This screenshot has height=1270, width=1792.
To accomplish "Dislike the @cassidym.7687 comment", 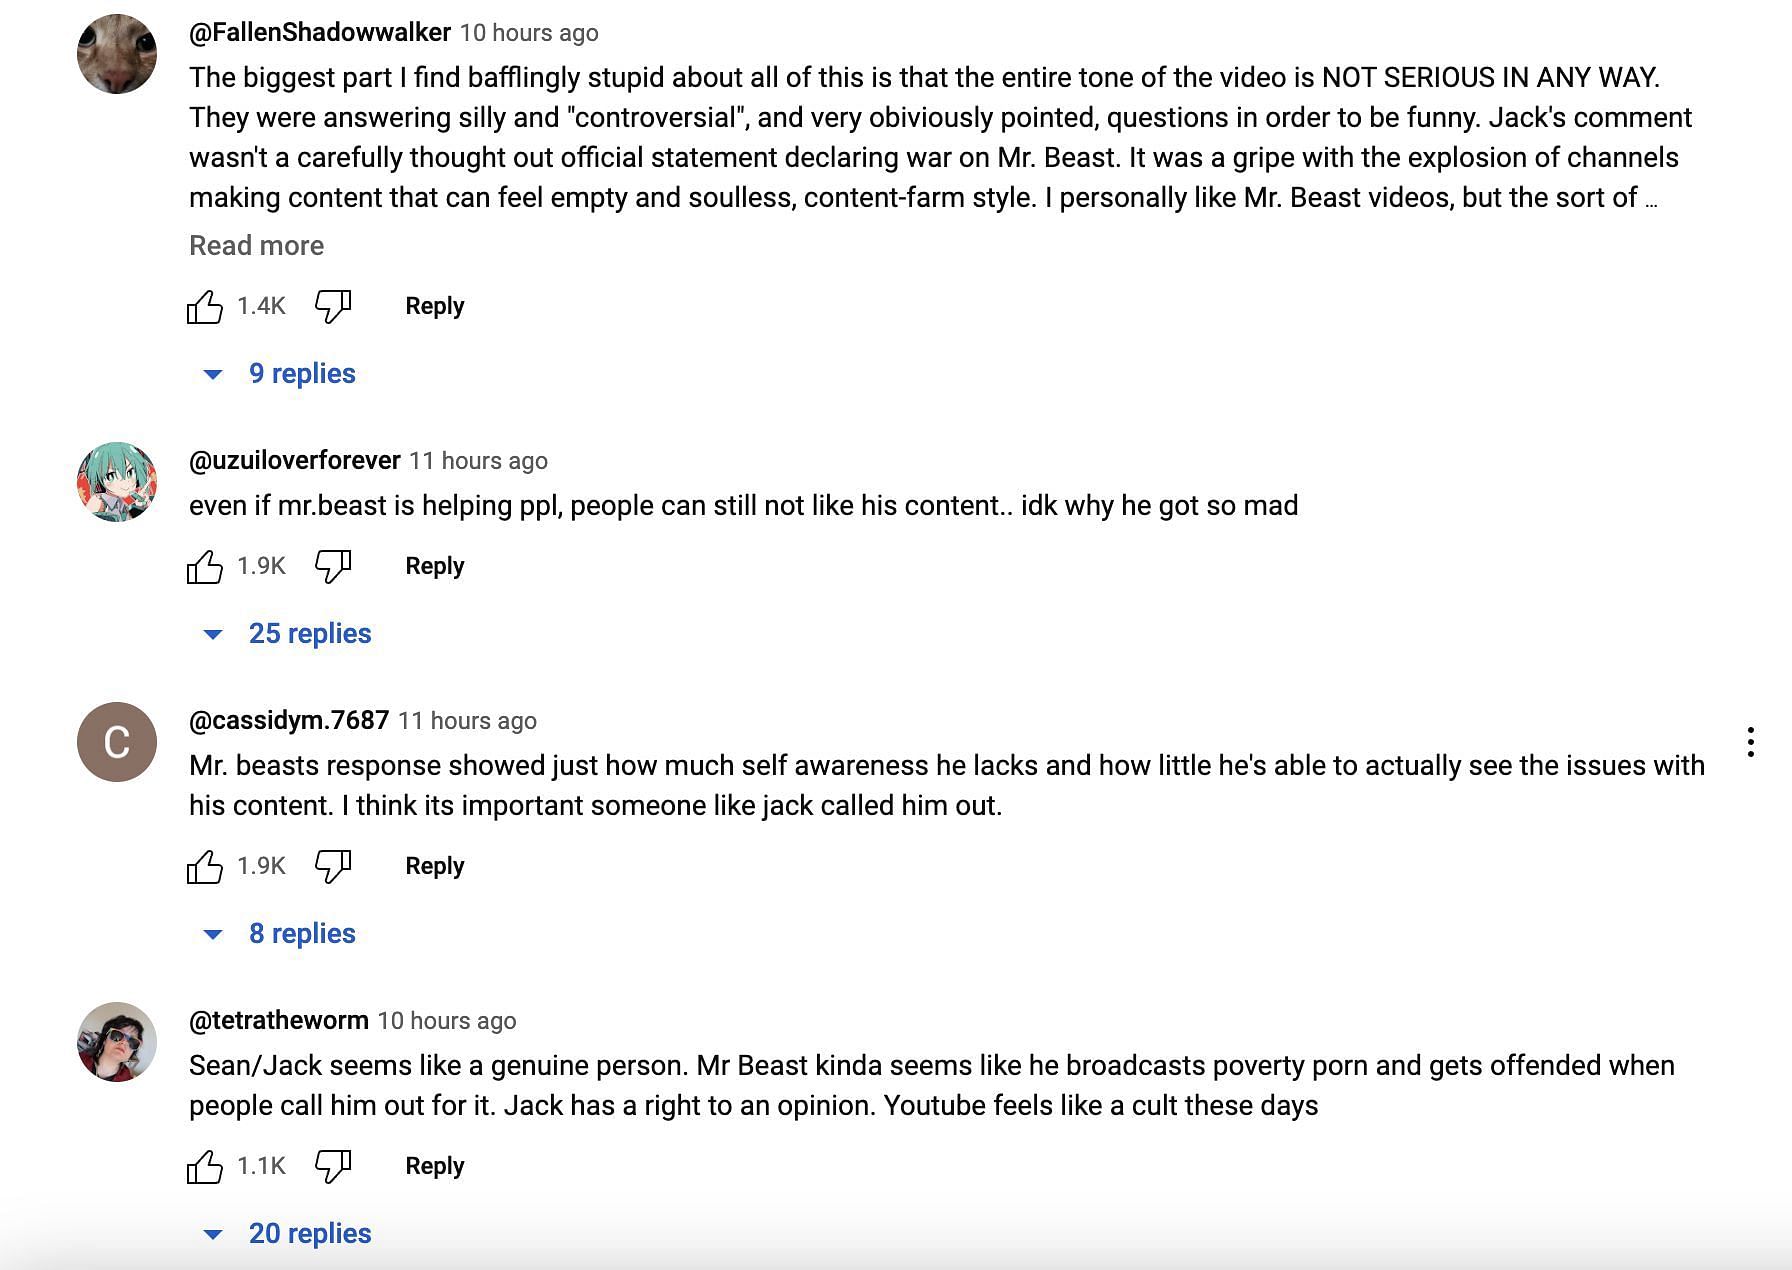I will [x=333, y=866].
